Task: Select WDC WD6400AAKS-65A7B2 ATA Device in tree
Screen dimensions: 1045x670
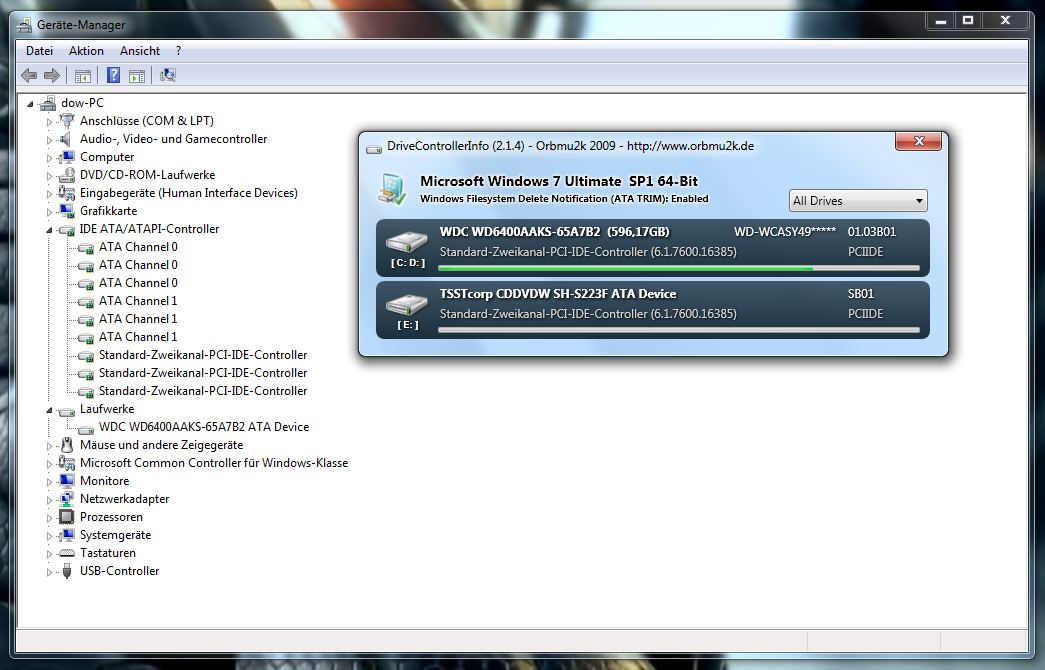Action: [204, 427]
